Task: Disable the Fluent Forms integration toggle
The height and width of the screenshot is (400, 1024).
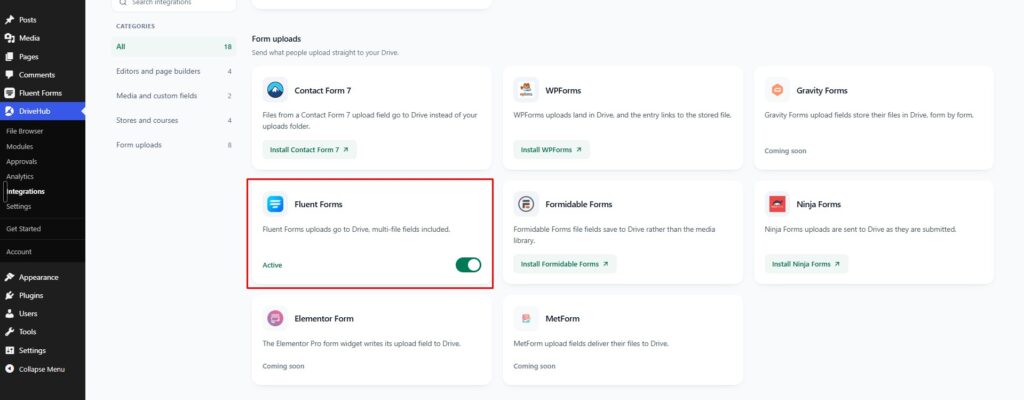Action: coord(468,265)
